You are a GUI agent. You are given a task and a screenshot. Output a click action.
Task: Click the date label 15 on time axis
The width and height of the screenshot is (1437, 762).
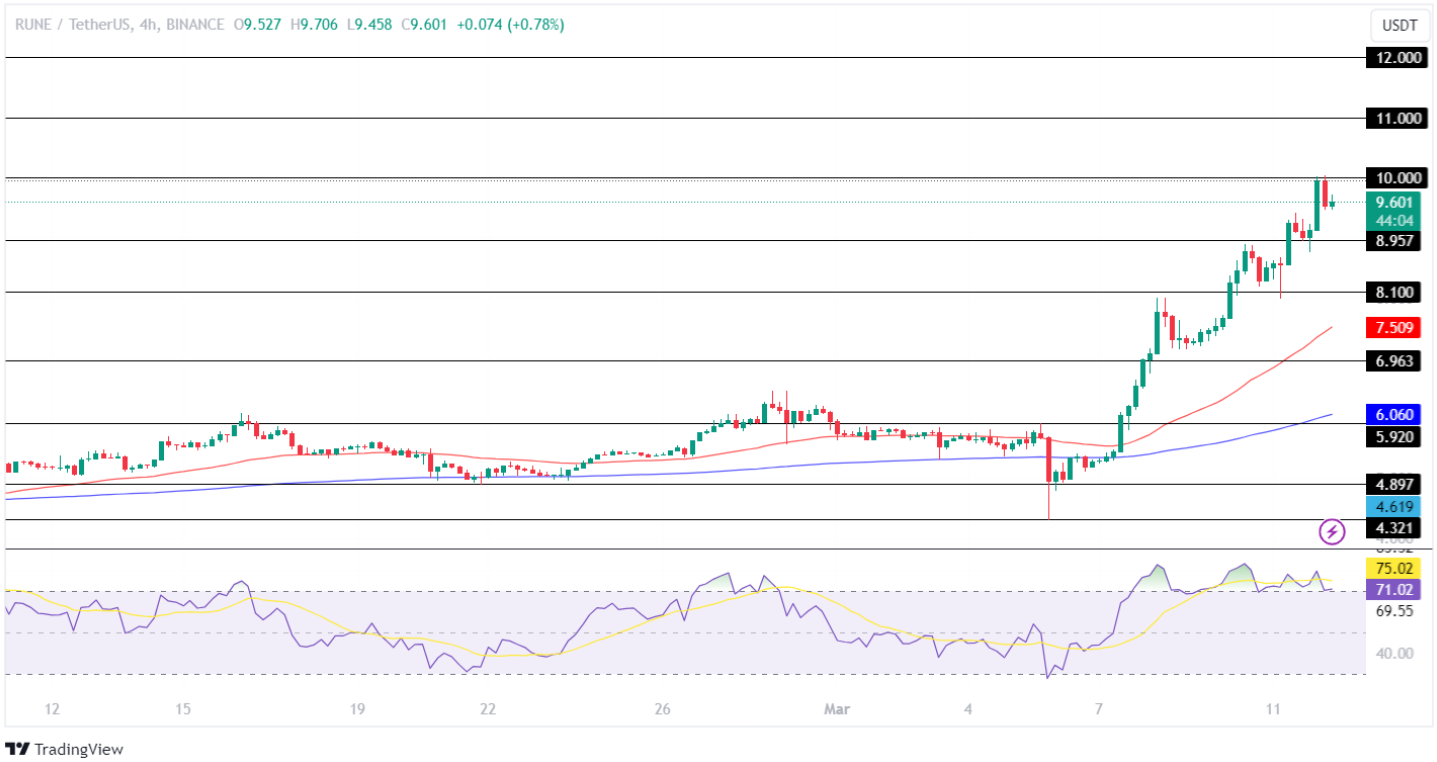coord(183,709)
